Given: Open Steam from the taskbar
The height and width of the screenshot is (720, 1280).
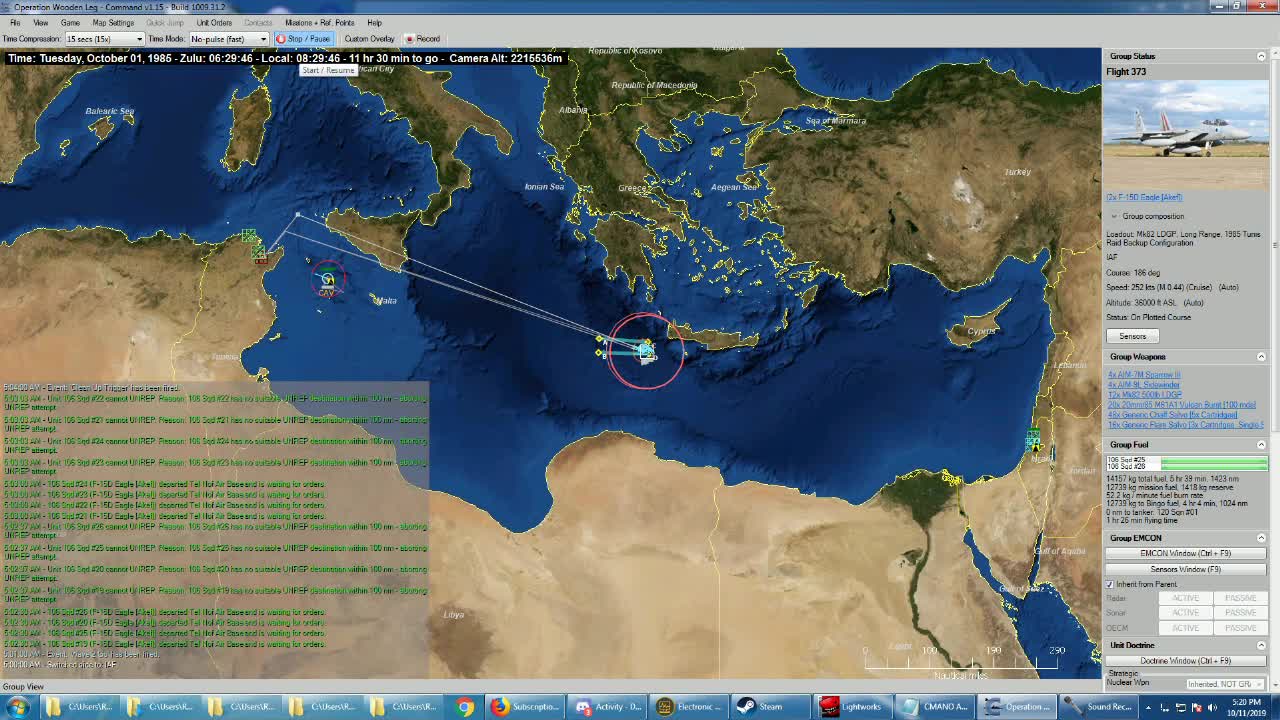Looking at the screenshot, I should [771, 707].
